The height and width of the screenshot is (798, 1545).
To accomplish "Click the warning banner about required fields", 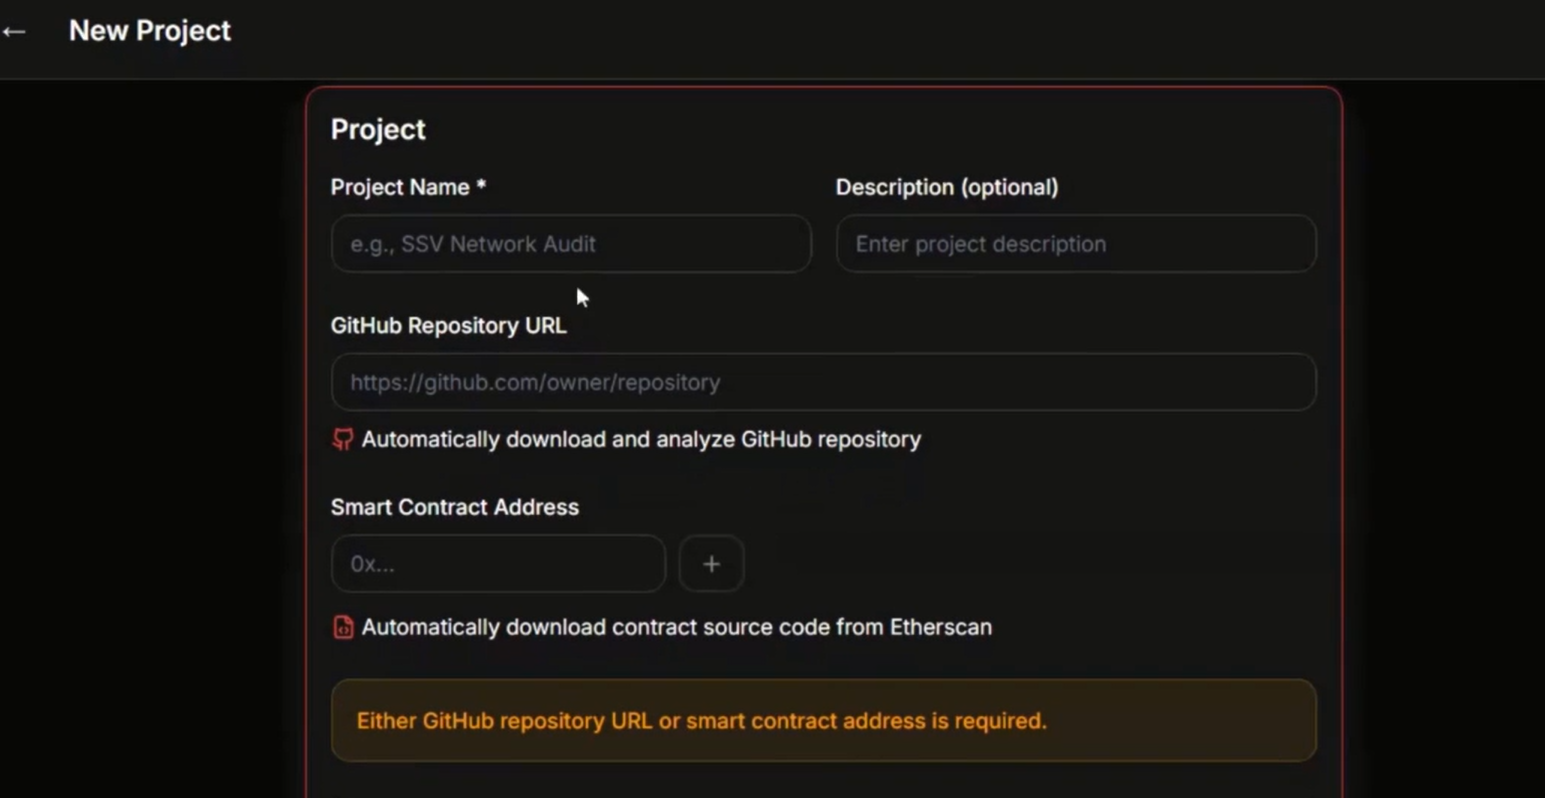I will [x=823, y=720].
